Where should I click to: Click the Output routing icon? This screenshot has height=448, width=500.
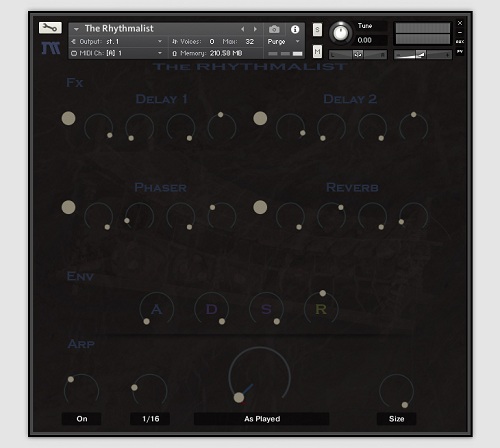[x=74, y=42]
